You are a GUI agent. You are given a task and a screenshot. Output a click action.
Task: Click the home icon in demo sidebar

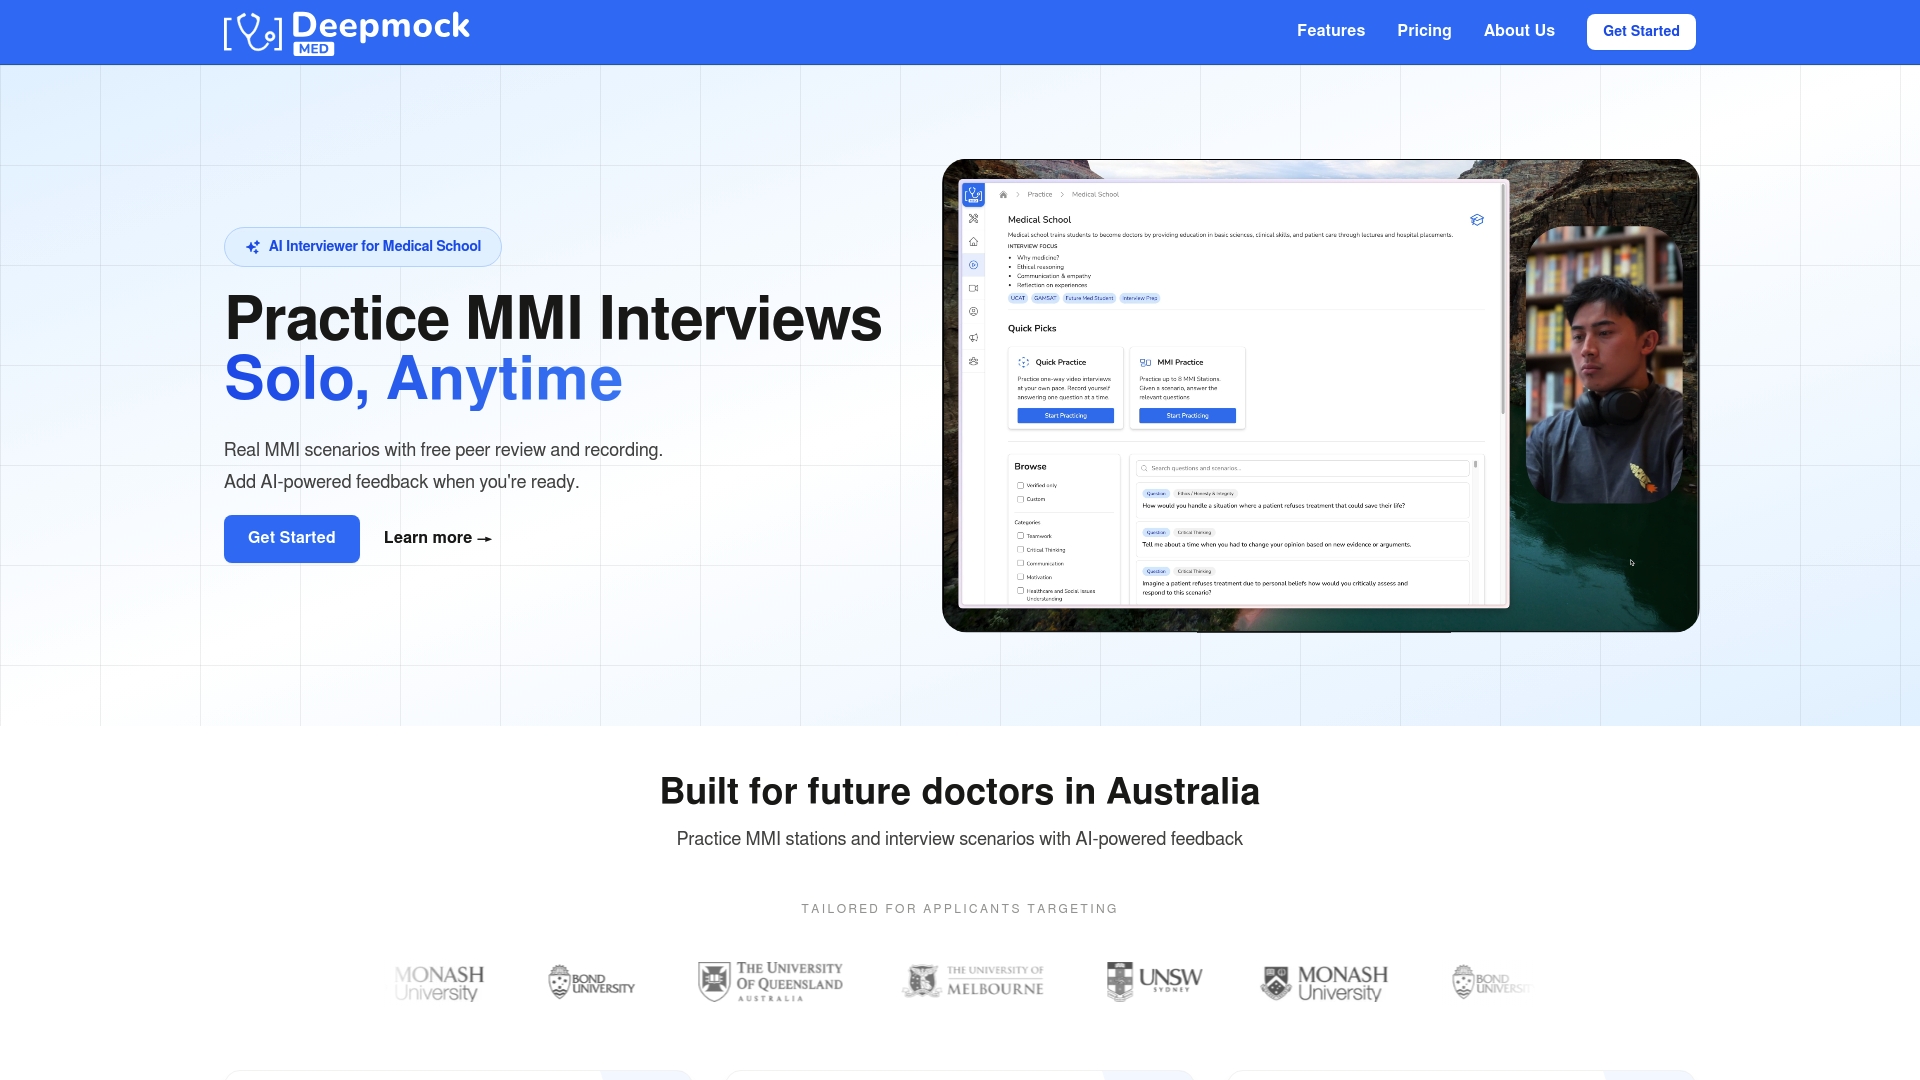(973, 242)
